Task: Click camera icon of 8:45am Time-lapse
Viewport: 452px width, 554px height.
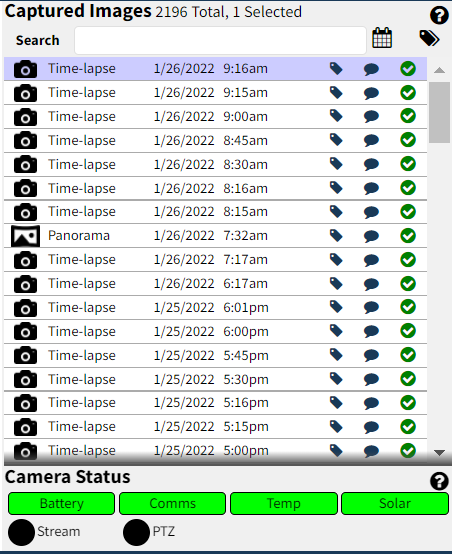Action: [x=25, y=141]
